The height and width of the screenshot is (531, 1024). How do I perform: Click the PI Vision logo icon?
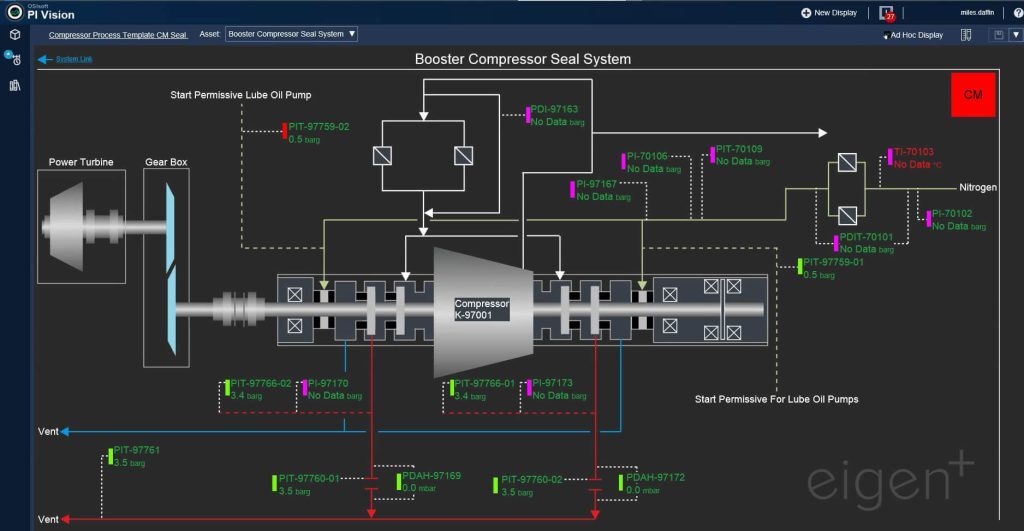coord(14,12)
